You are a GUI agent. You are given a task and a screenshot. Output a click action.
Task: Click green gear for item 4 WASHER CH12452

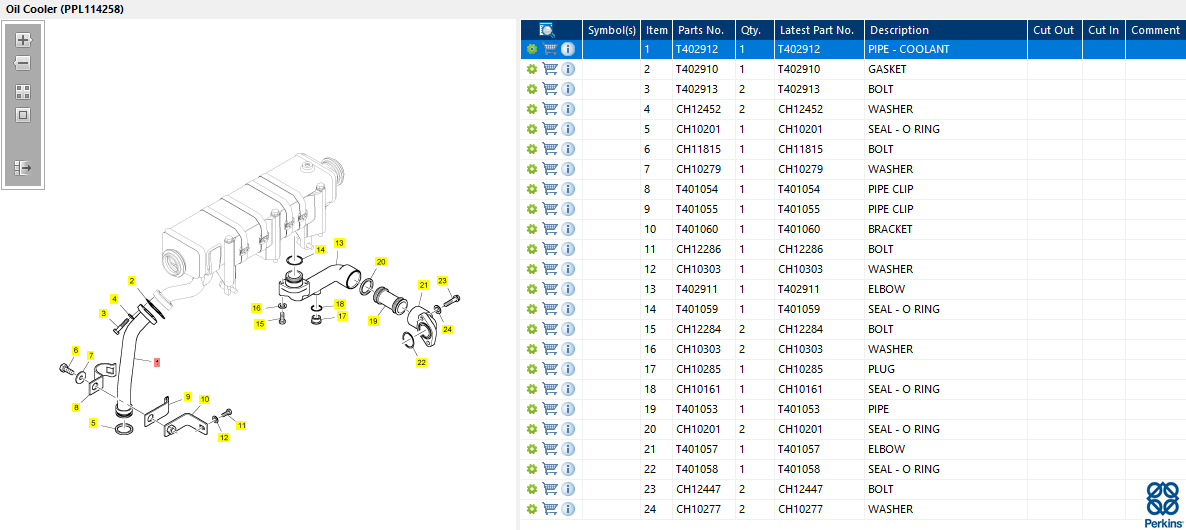[532, 109]
